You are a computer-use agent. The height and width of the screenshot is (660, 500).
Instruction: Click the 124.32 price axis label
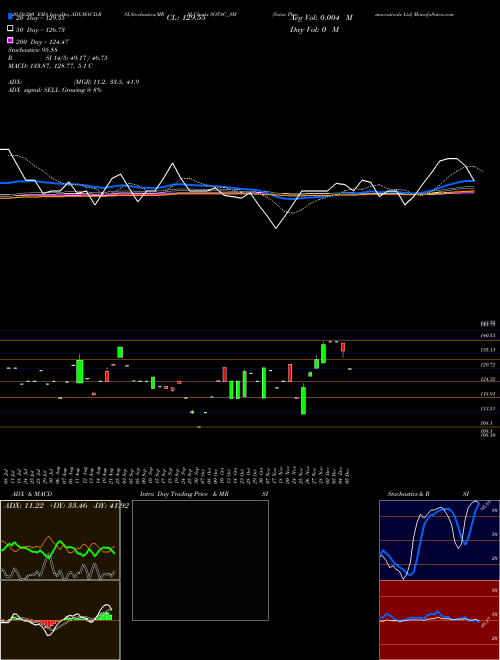coord(488,380)
